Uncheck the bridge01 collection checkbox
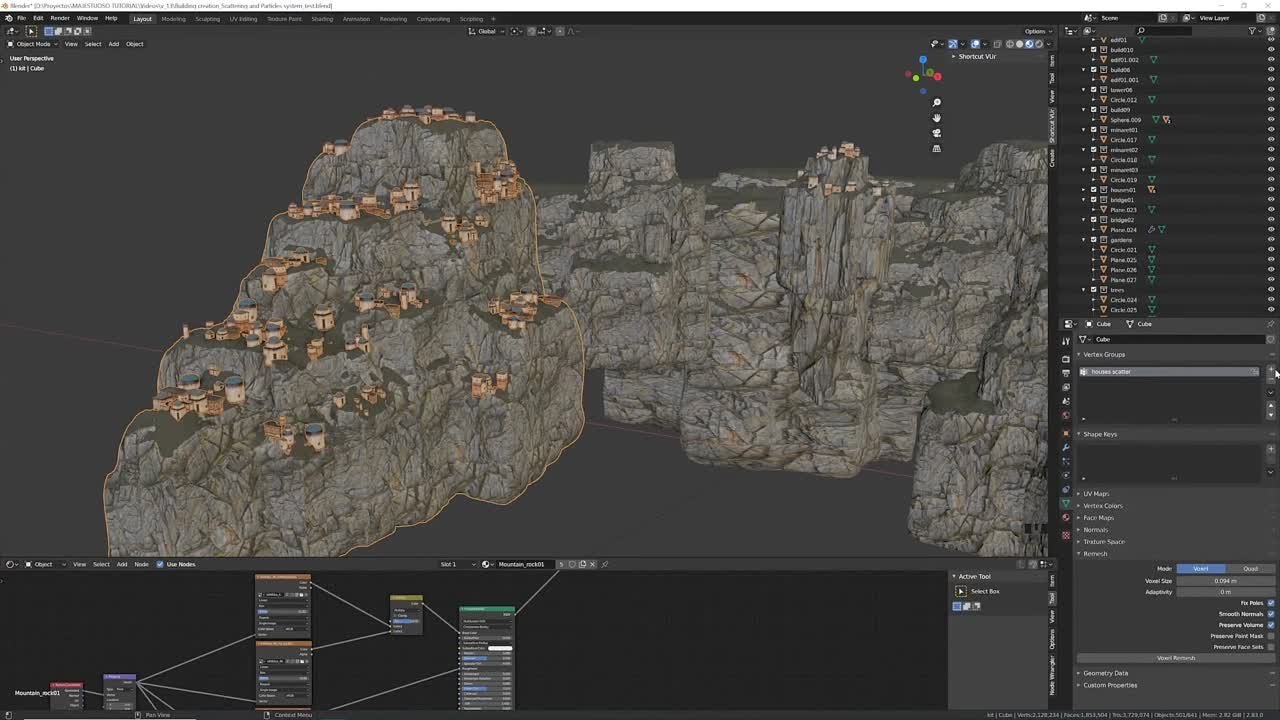The image size is (1280, 720). [1092, 200]
